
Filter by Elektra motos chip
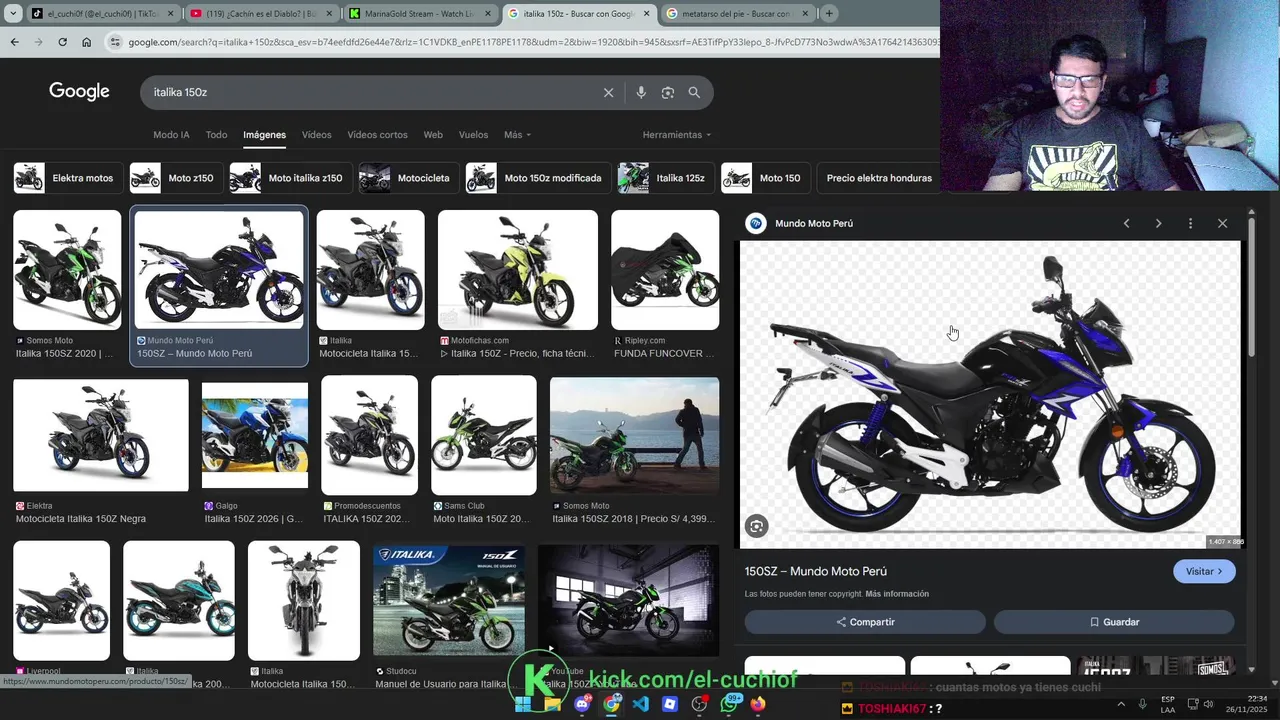tap(68, 178)
